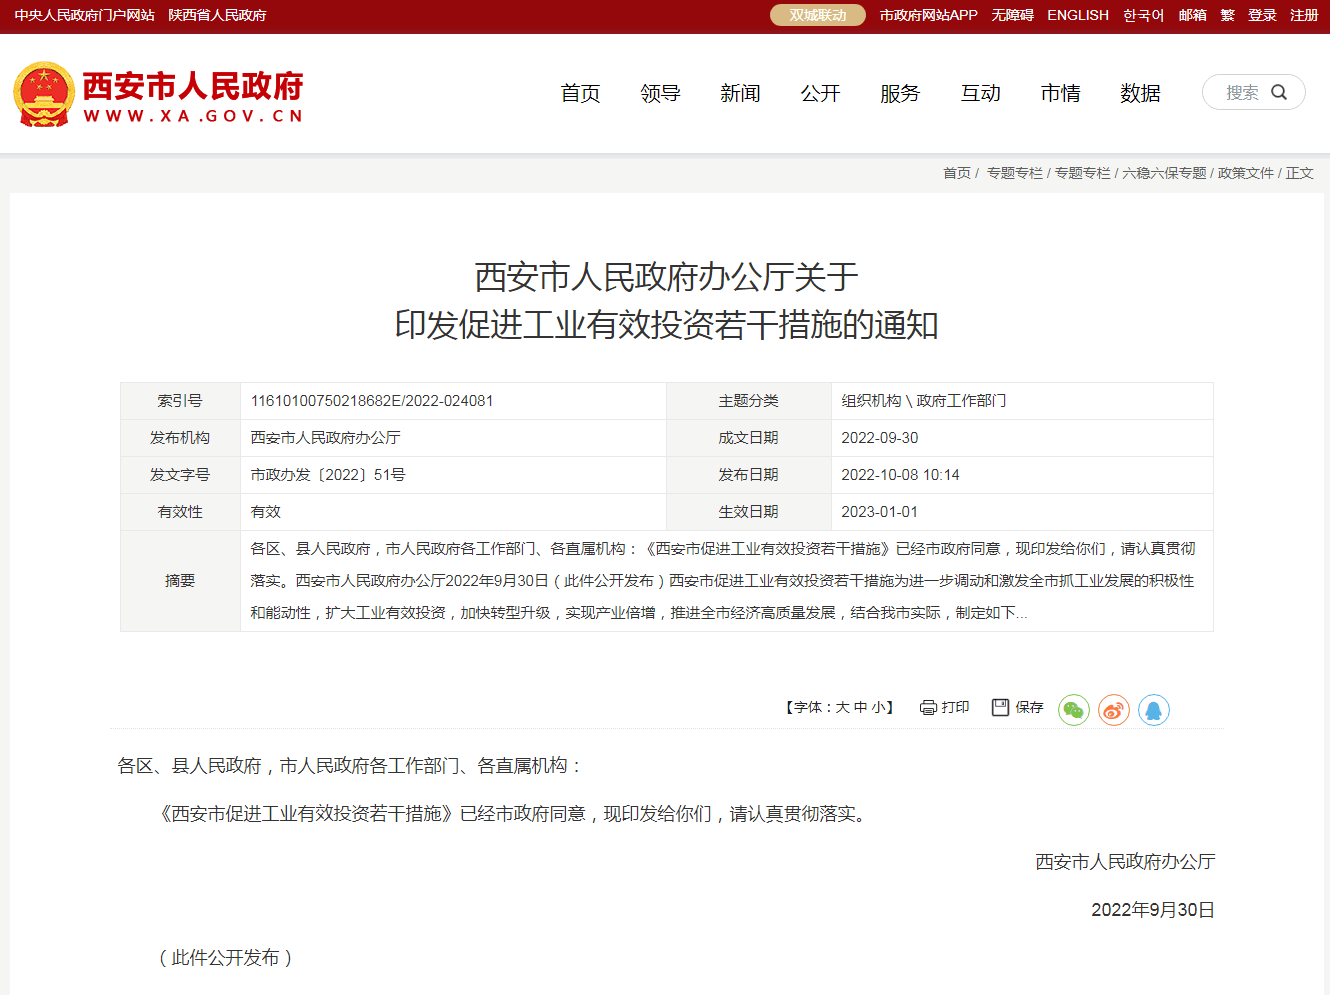Viewport: 1330px width, 995px height.
Task: Open the 领导 navigation menu
Action: 660,94
